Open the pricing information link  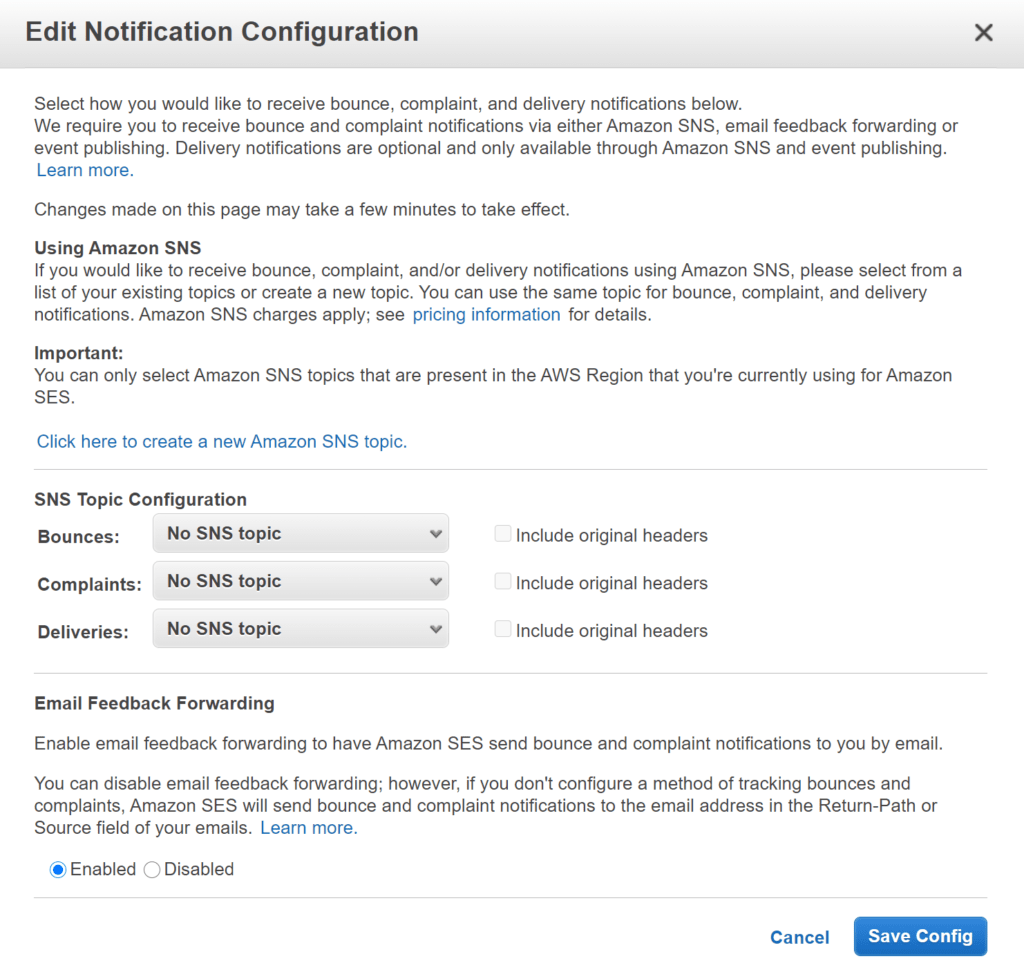click(486, 314)
